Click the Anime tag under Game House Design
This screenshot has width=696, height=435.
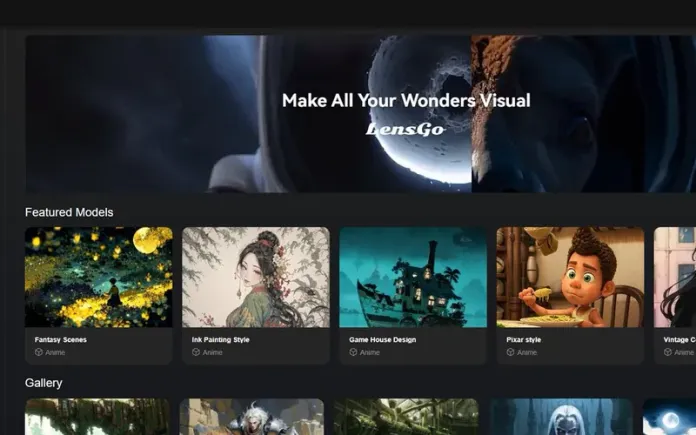(369, 352)
